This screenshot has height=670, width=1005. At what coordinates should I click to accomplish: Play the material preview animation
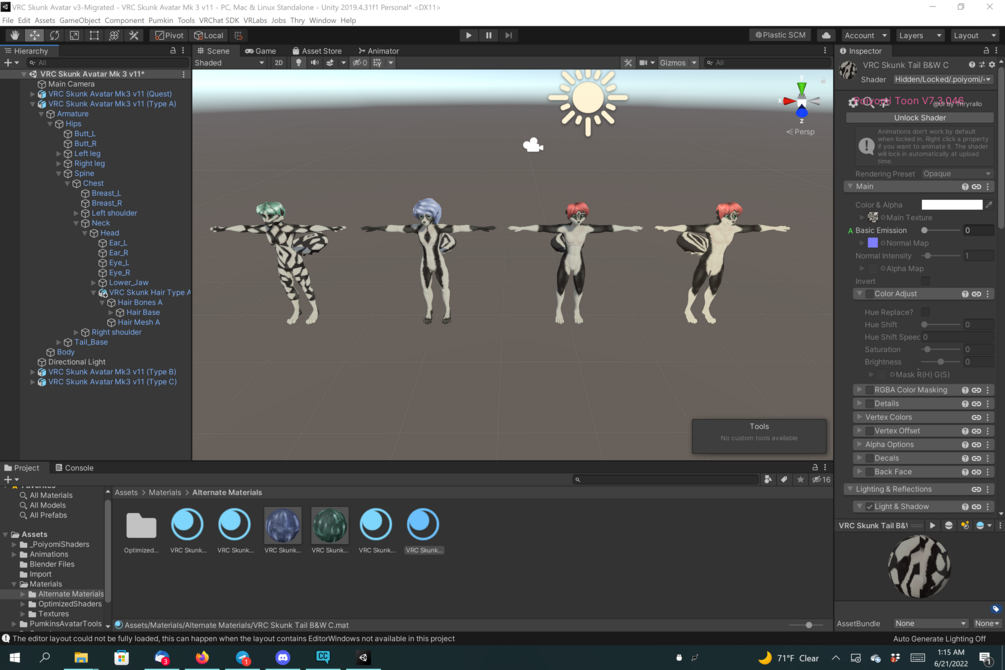[x=933, y=526]
